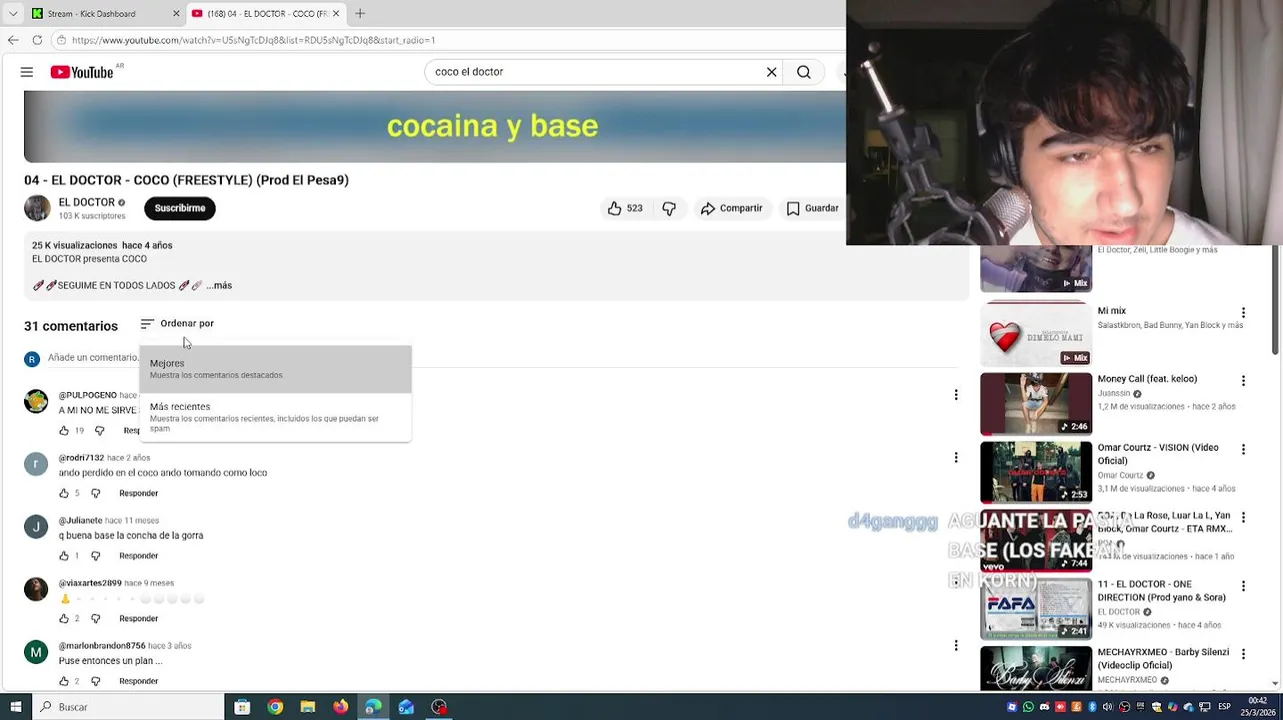Like the @PULPOGENO comment

pyautogui.click(x=64, y=430)
